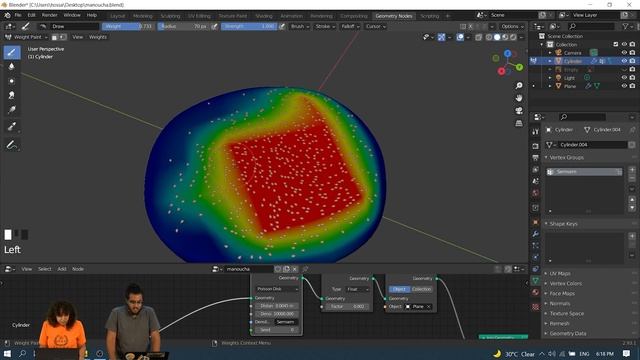Select the Smear weight tool
640x360 pixels.
(12, 95)
